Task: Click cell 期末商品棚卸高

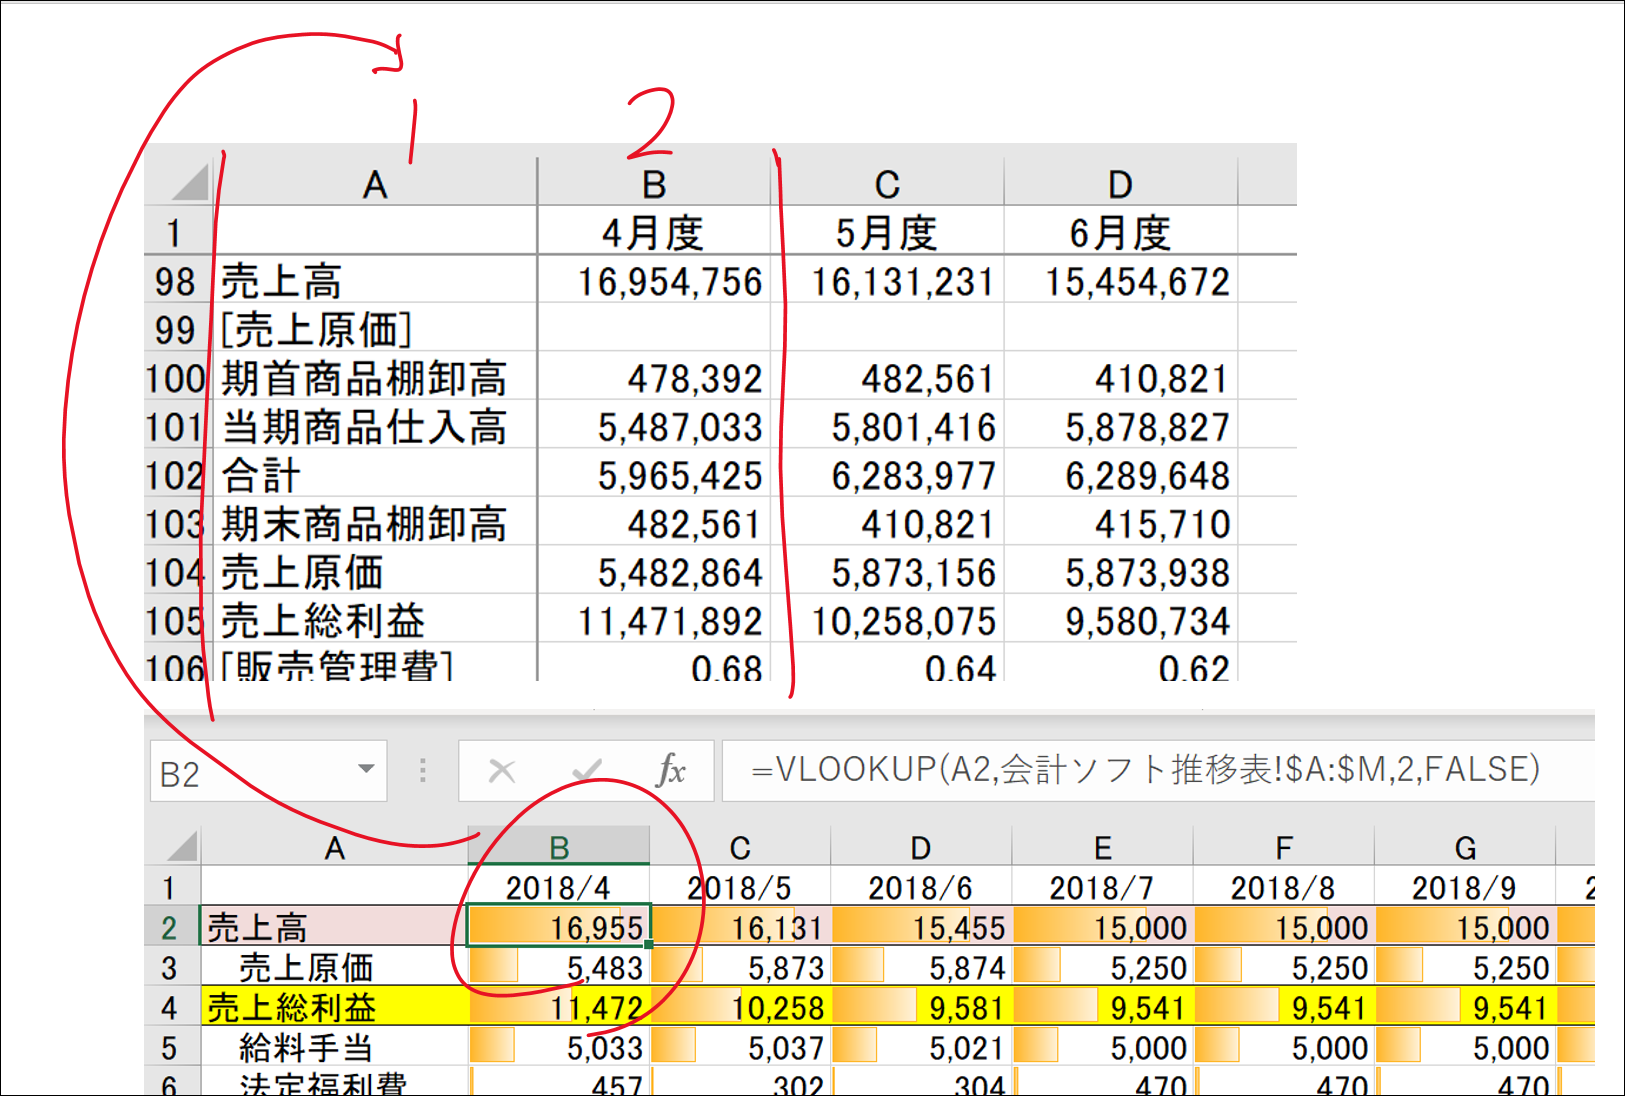Action: tap(375, 524)
